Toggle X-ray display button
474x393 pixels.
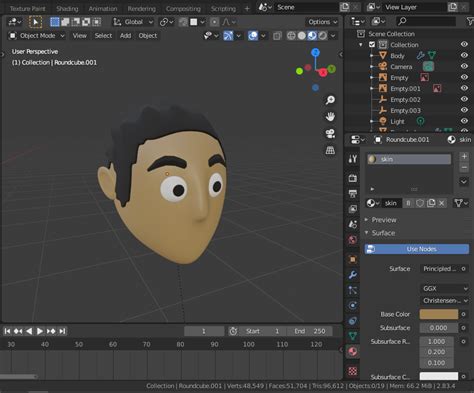tap(277, 36)
